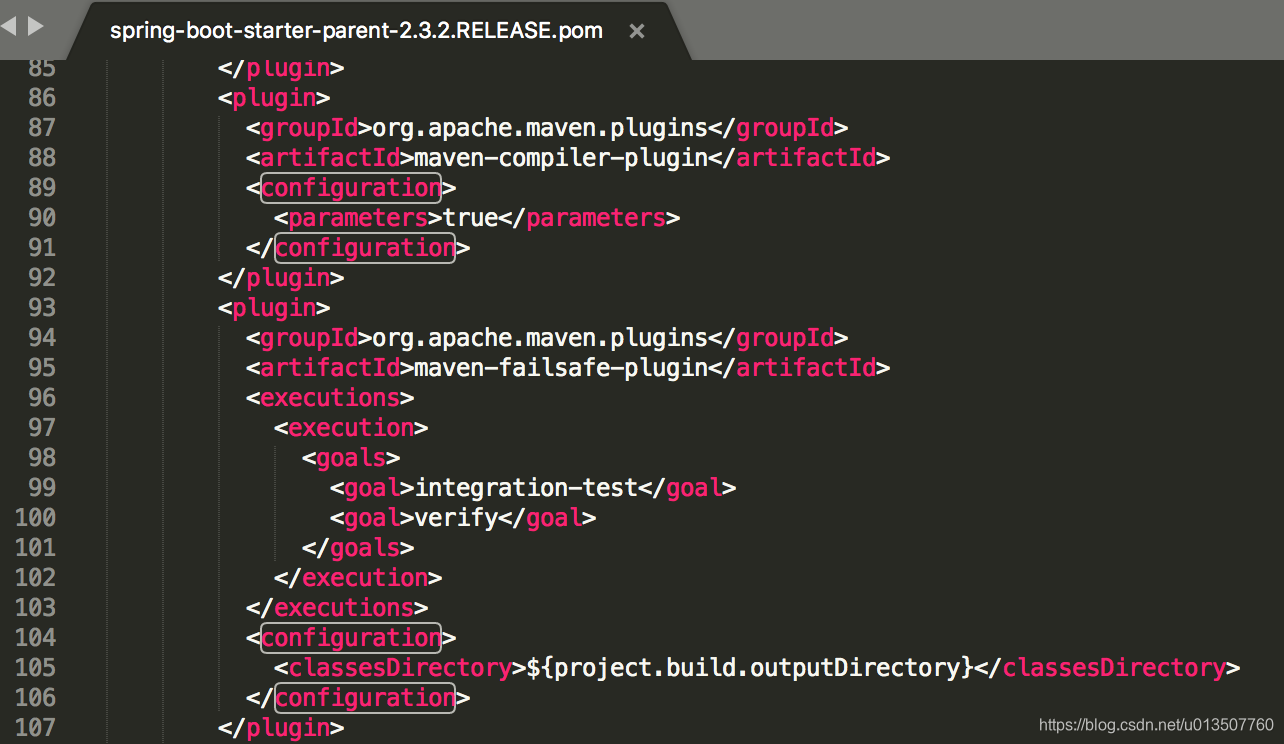Image resolution: width=1284 pixels, height=744 pixels.
Task: Click opening configuration tag on line 104
Action: (x=351, y=638)
